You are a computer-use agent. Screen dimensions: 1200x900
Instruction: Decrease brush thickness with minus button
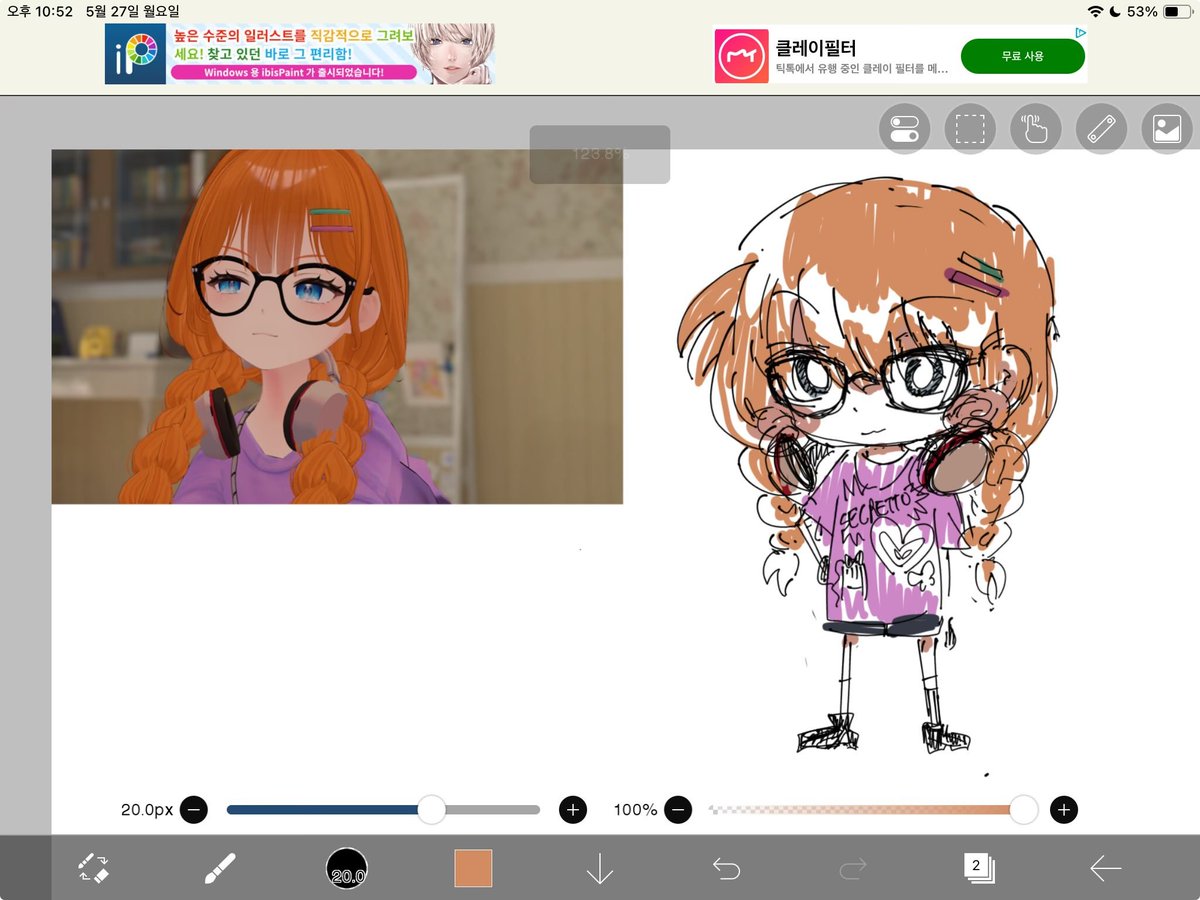(x=194, y=809)
